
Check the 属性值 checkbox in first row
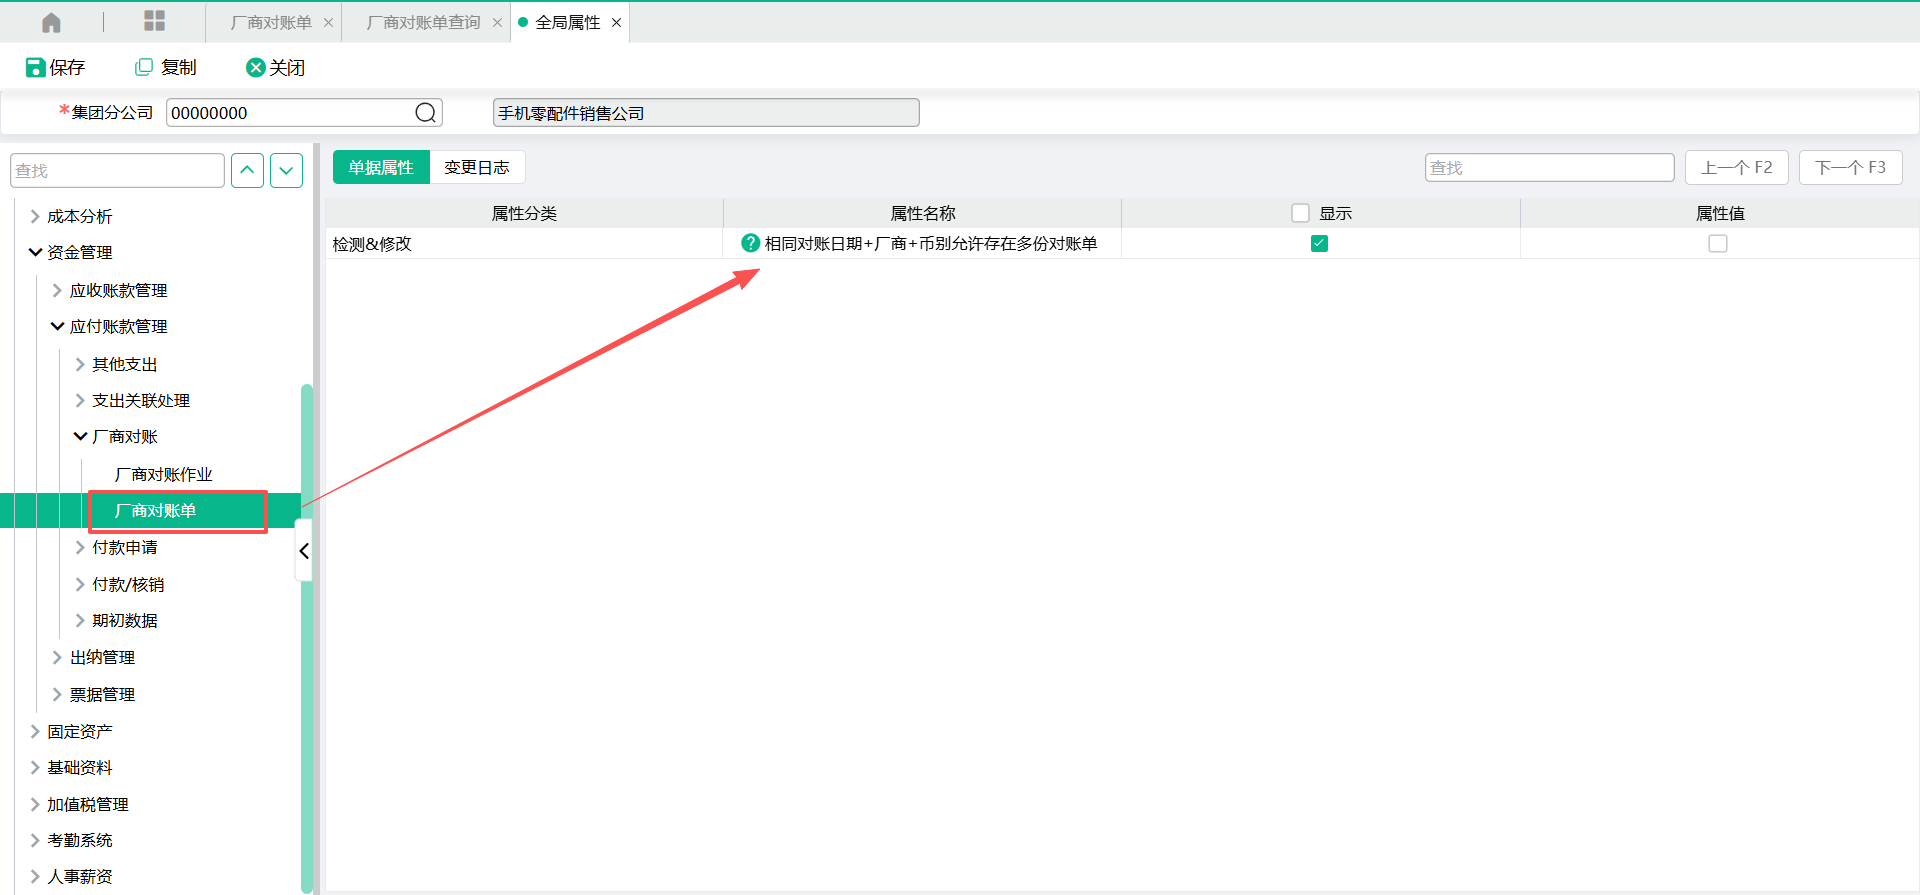pyautogui.click(x=1717, y=243)
